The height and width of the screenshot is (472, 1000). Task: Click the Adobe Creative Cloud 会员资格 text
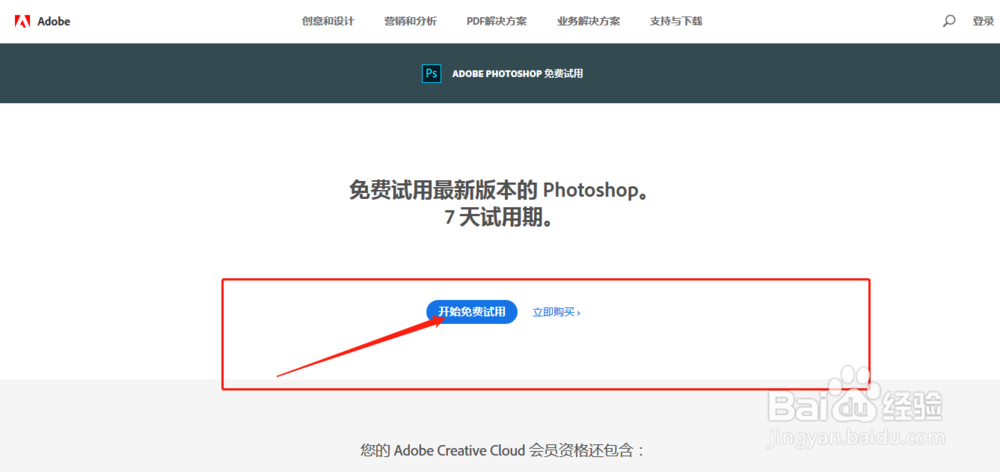(x=503, y=450)
